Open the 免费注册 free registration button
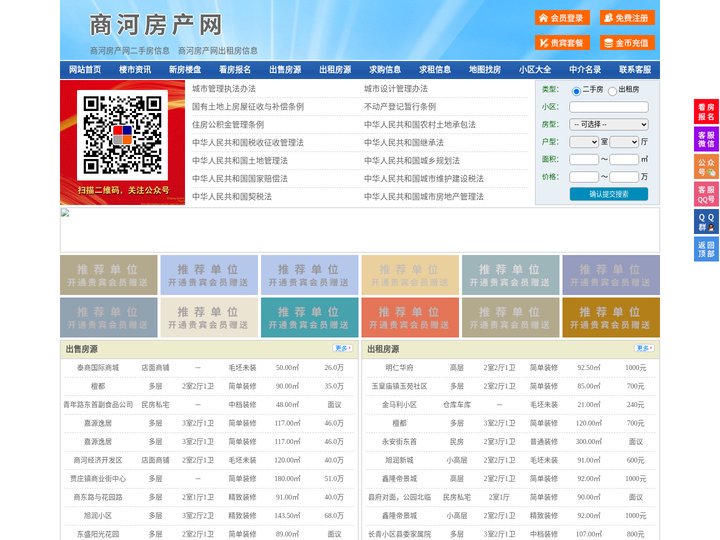Screen dimensions: 720x540 point(627,18)
